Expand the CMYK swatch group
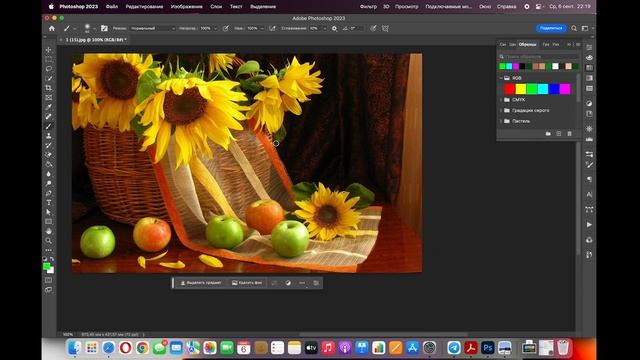Image resolution: width=640 pixels, height=360 pixels. 501,100
